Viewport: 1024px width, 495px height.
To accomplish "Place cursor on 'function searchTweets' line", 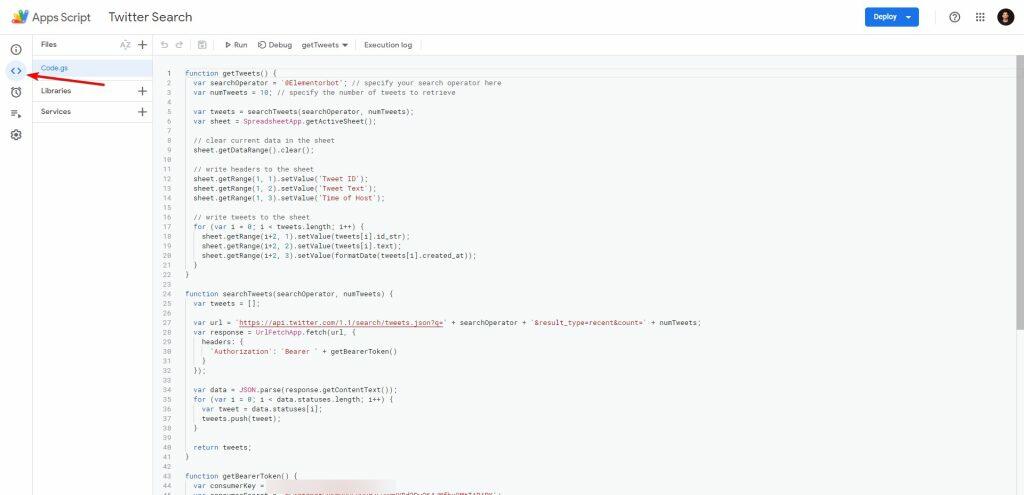I will click(289, 294).
